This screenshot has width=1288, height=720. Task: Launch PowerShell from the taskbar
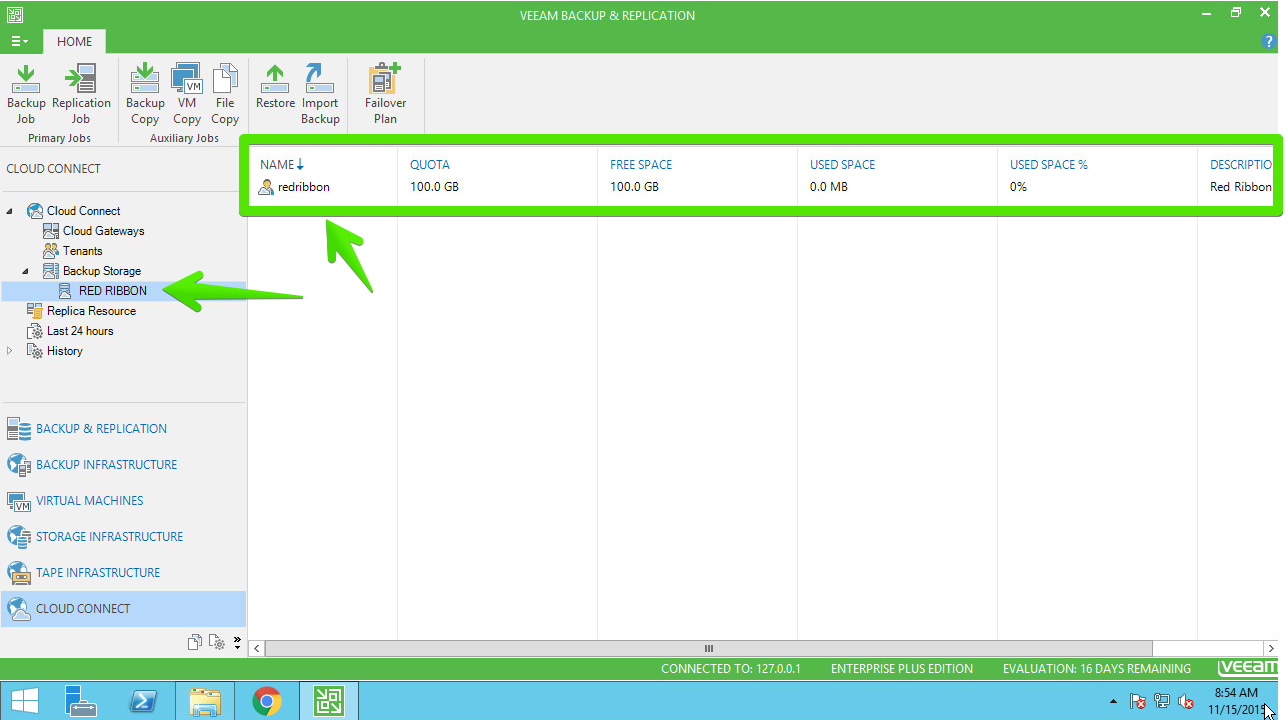[x=143, y=702]
